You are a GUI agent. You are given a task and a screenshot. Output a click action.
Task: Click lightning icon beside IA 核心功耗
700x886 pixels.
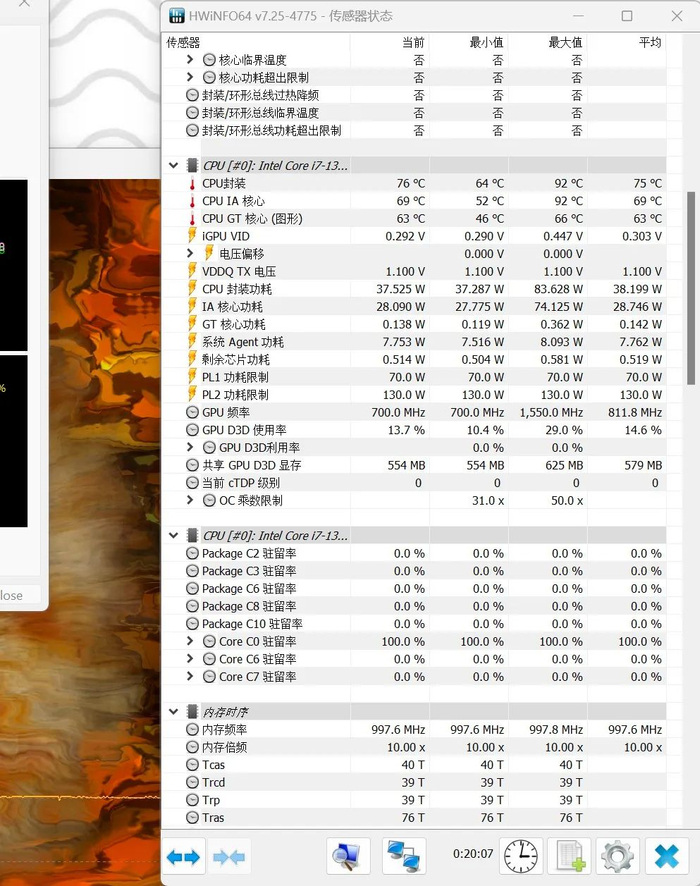click(x=192, y=306)
